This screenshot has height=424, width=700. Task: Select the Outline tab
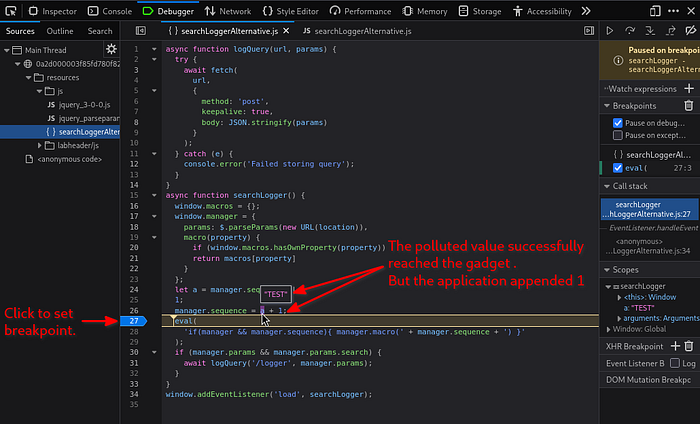point(60,31)
